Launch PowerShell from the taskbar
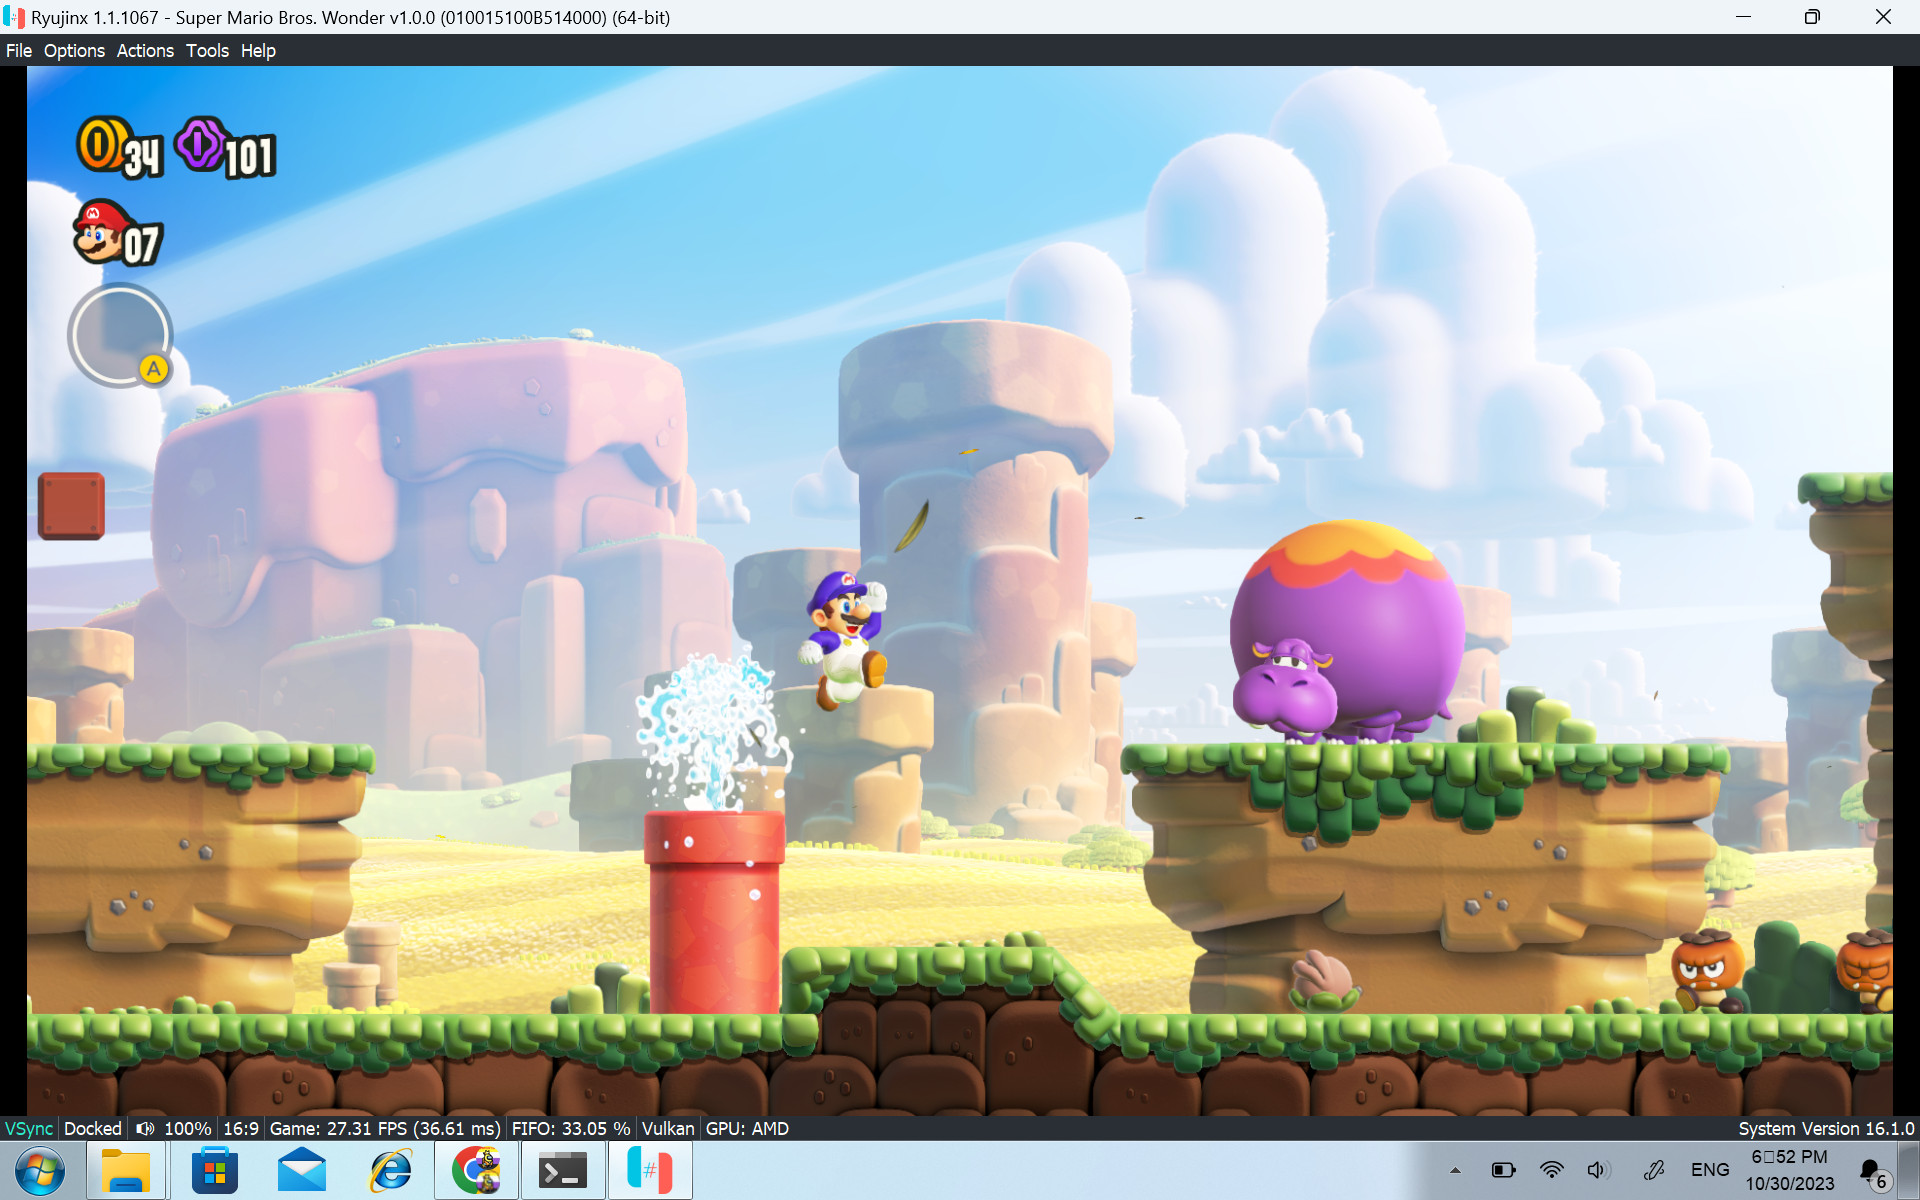This screenshot has height=1200, width=1920. click(x=563, y=1169)
